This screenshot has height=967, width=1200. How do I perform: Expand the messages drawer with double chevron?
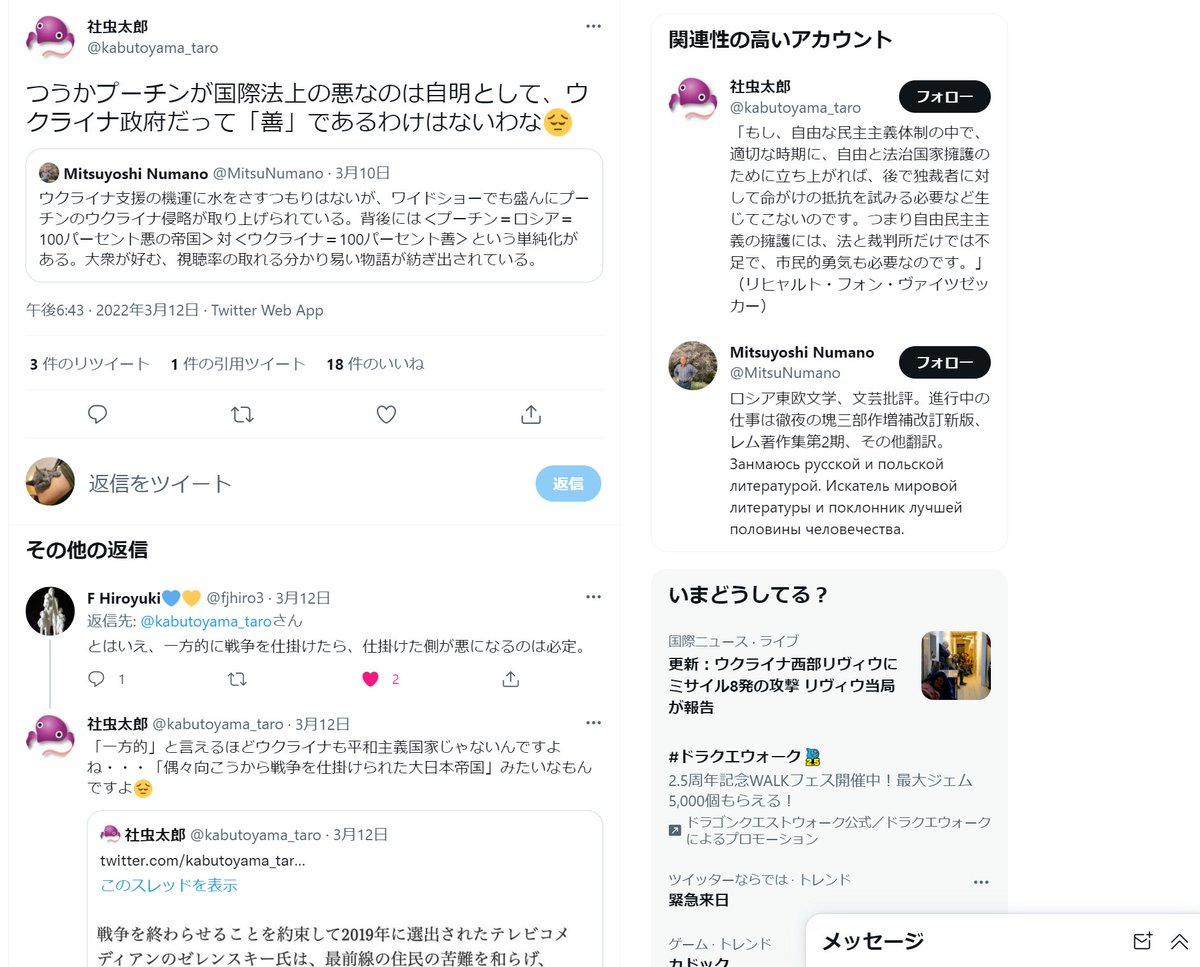pyautogui.click(x=1179, y=941)
